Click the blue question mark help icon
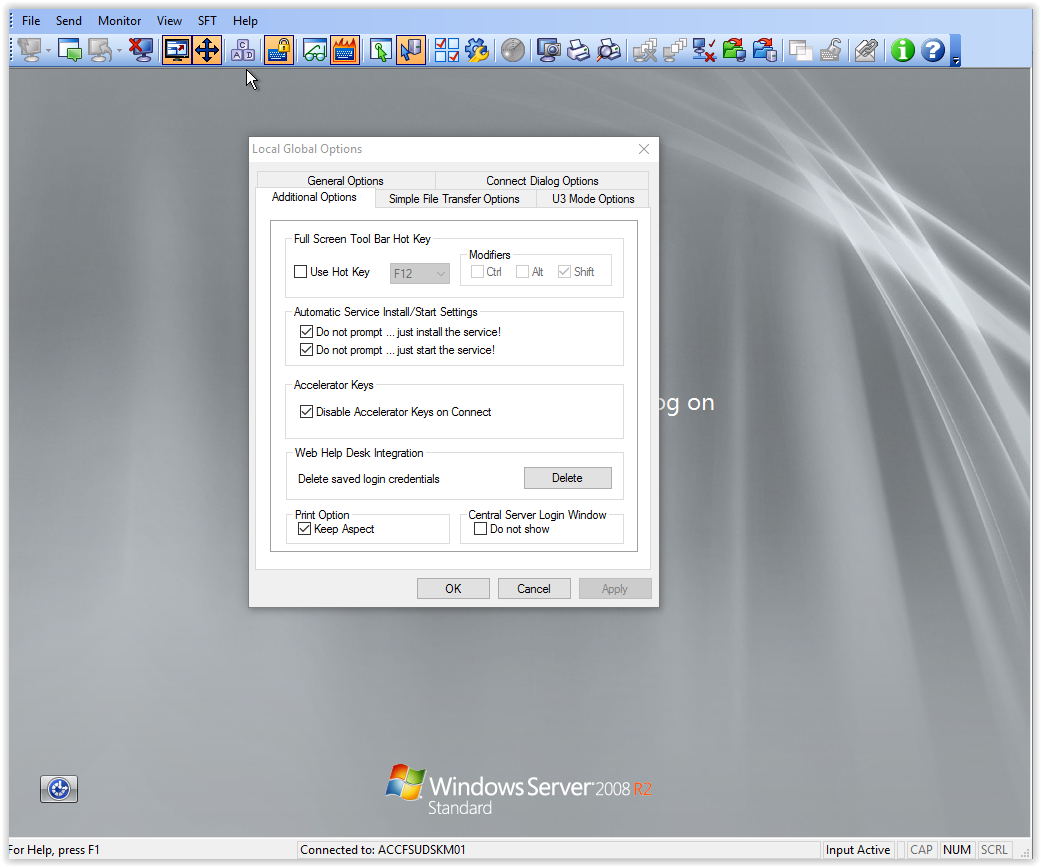Viewport: 1041px width, 867px height. coord(933,50)
